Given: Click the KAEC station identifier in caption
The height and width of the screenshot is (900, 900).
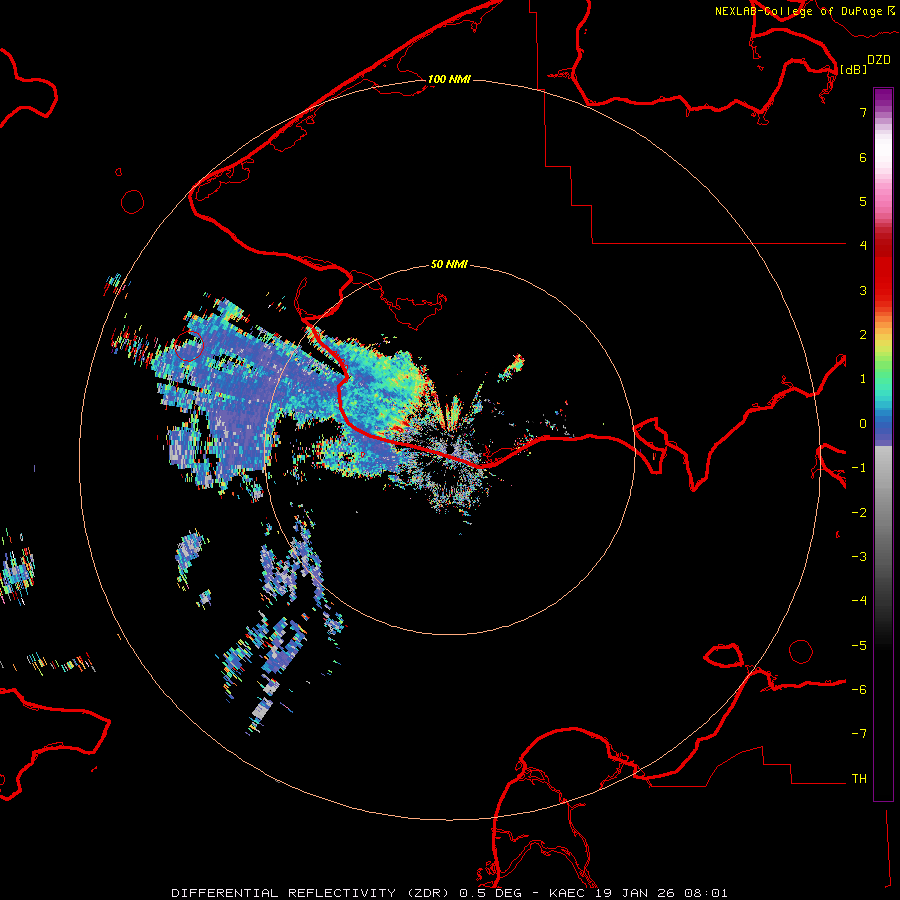Looking at the screenshot, I should point(568,893).
